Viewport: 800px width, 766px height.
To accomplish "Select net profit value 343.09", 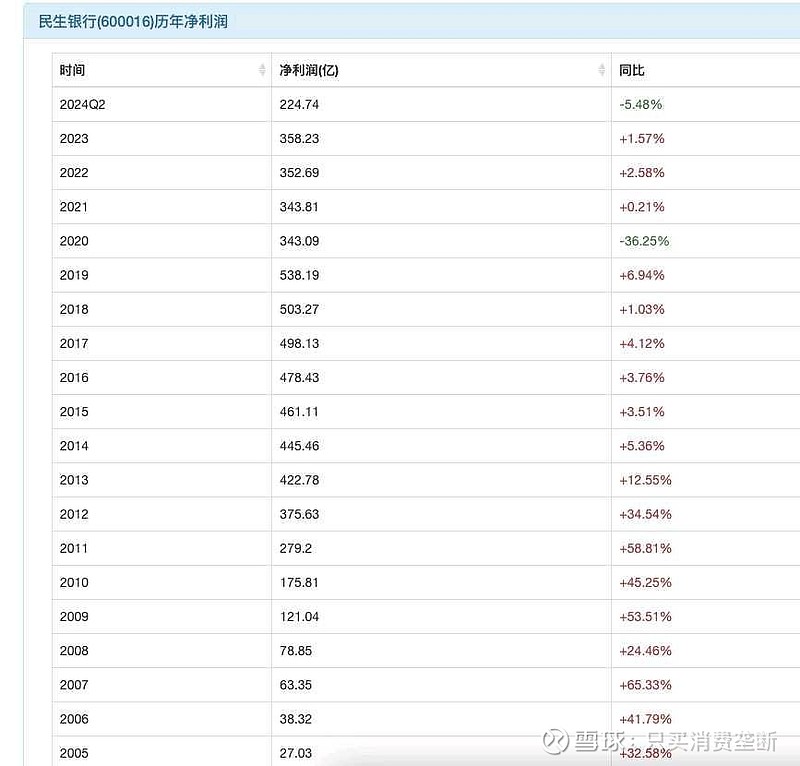I will [x=299, y=241].
